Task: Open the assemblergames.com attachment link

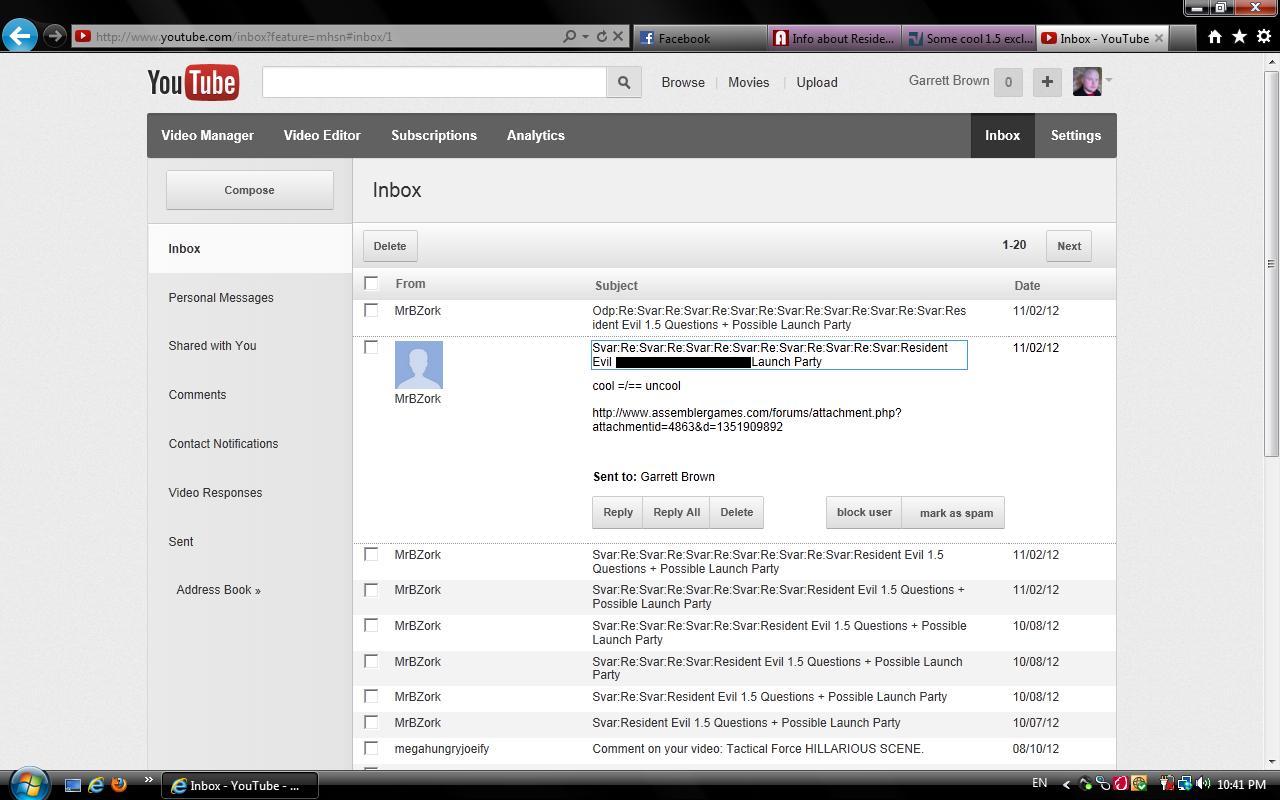Action: coord(746,420)
